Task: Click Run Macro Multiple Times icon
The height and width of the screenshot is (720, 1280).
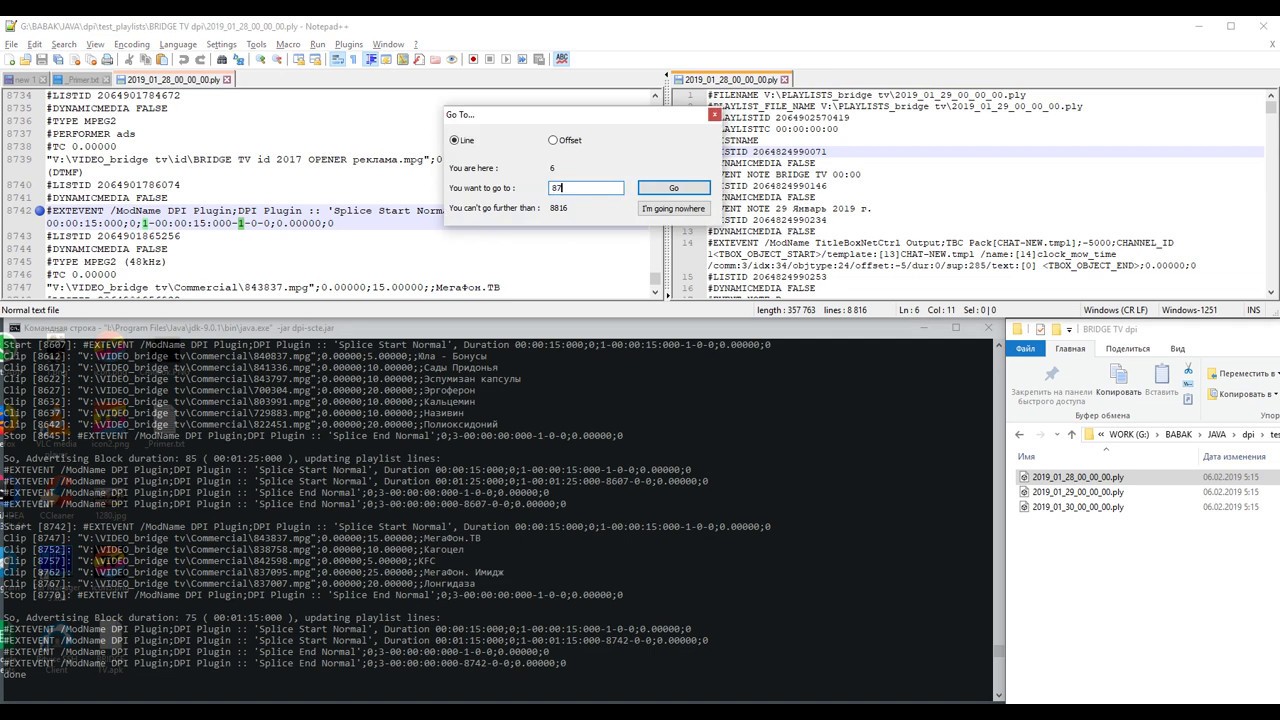Action: click(522, 59)
